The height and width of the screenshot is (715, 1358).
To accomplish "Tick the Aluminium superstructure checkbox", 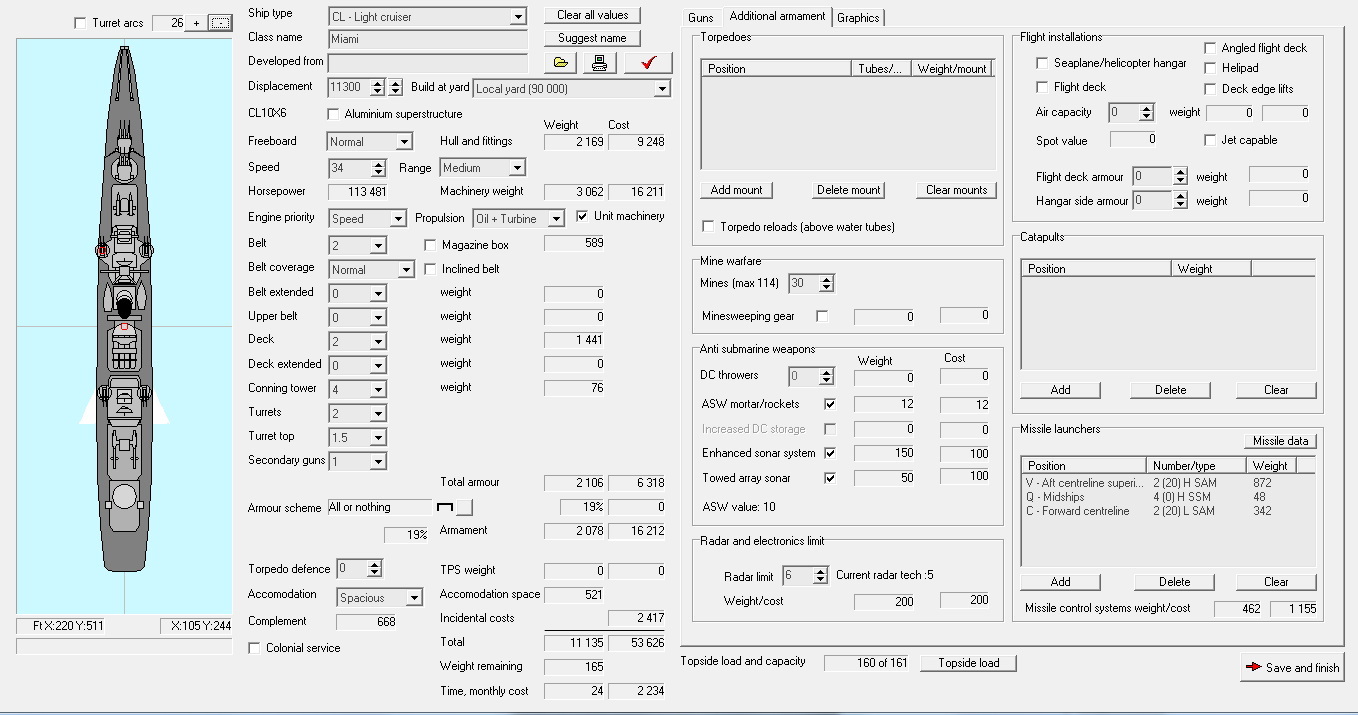I will [x=334, y=114].
